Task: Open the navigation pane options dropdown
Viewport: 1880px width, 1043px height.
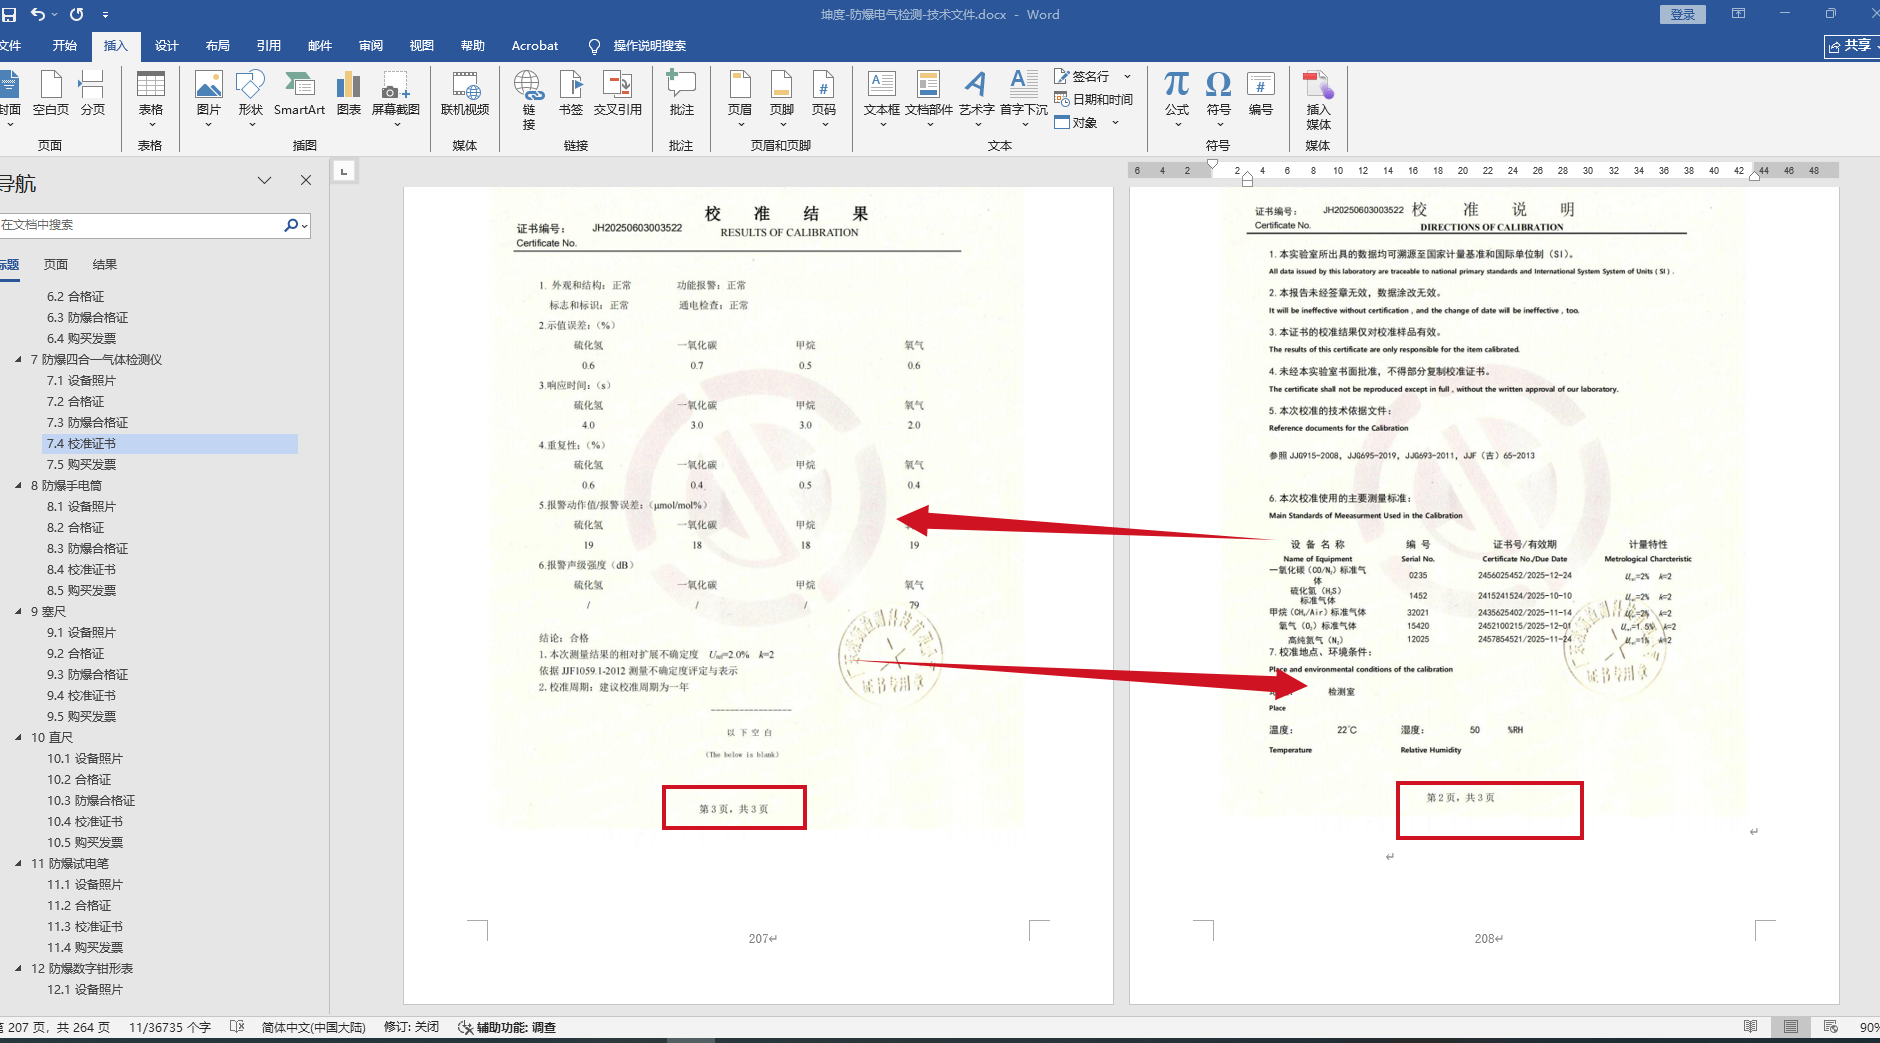Action: pyautogui.click(x=264, y=181)
